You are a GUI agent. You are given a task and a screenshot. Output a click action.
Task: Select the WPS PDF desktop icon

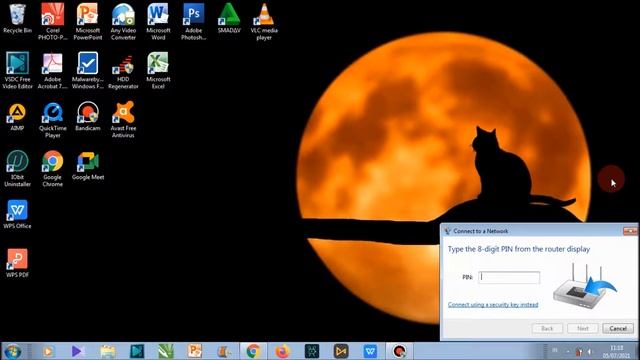(x=17, y=263)
